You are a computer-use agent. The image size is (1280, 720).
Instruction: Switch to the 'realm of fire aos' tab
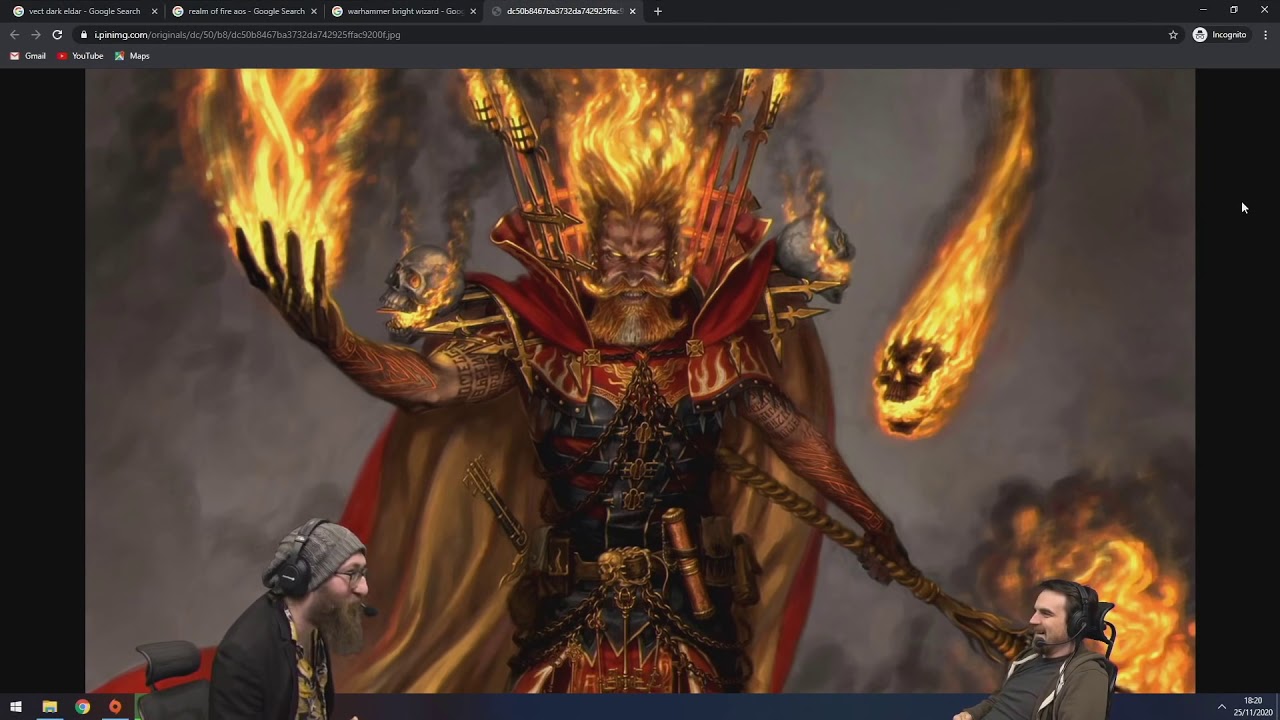tap(244, 11)
